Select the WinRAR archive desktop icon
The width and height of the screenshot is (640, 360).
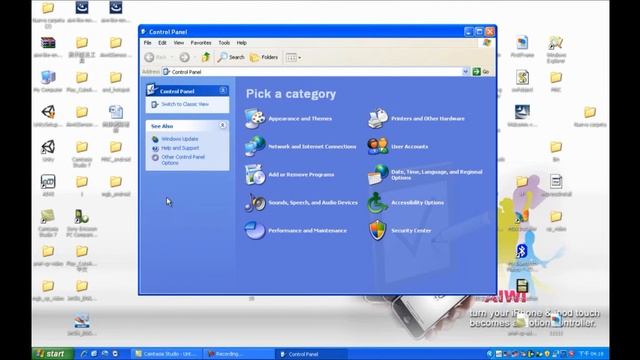click(48, 47)
